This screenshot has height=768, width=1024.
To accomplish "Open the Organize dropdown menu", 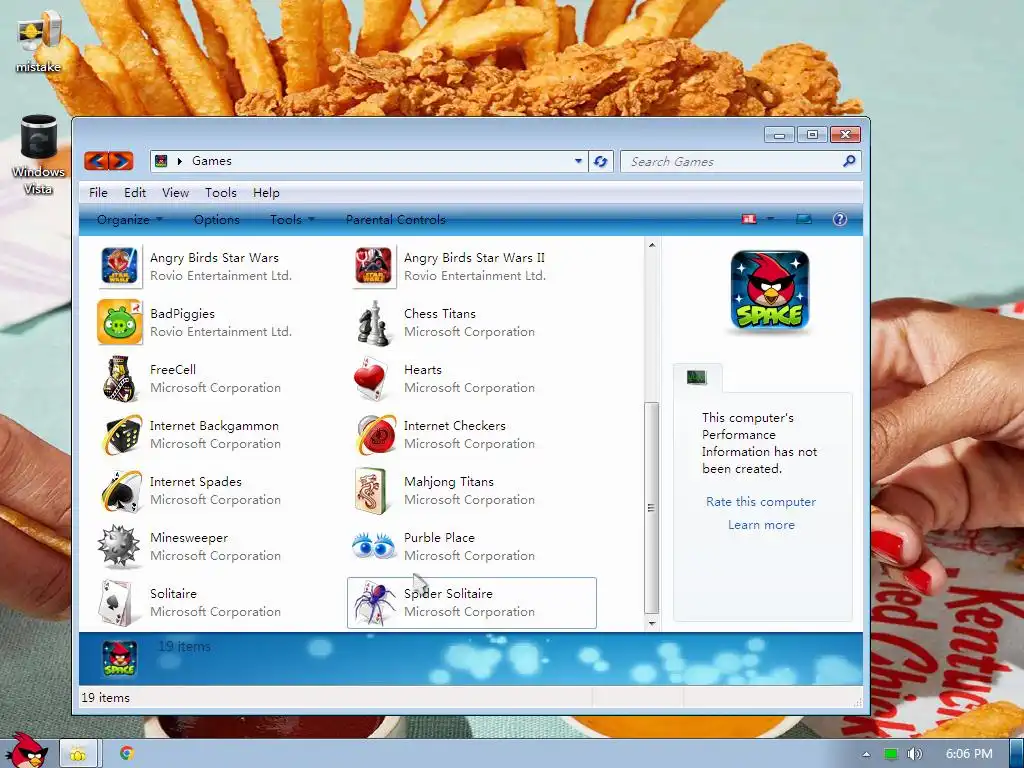I will point(129,219).
